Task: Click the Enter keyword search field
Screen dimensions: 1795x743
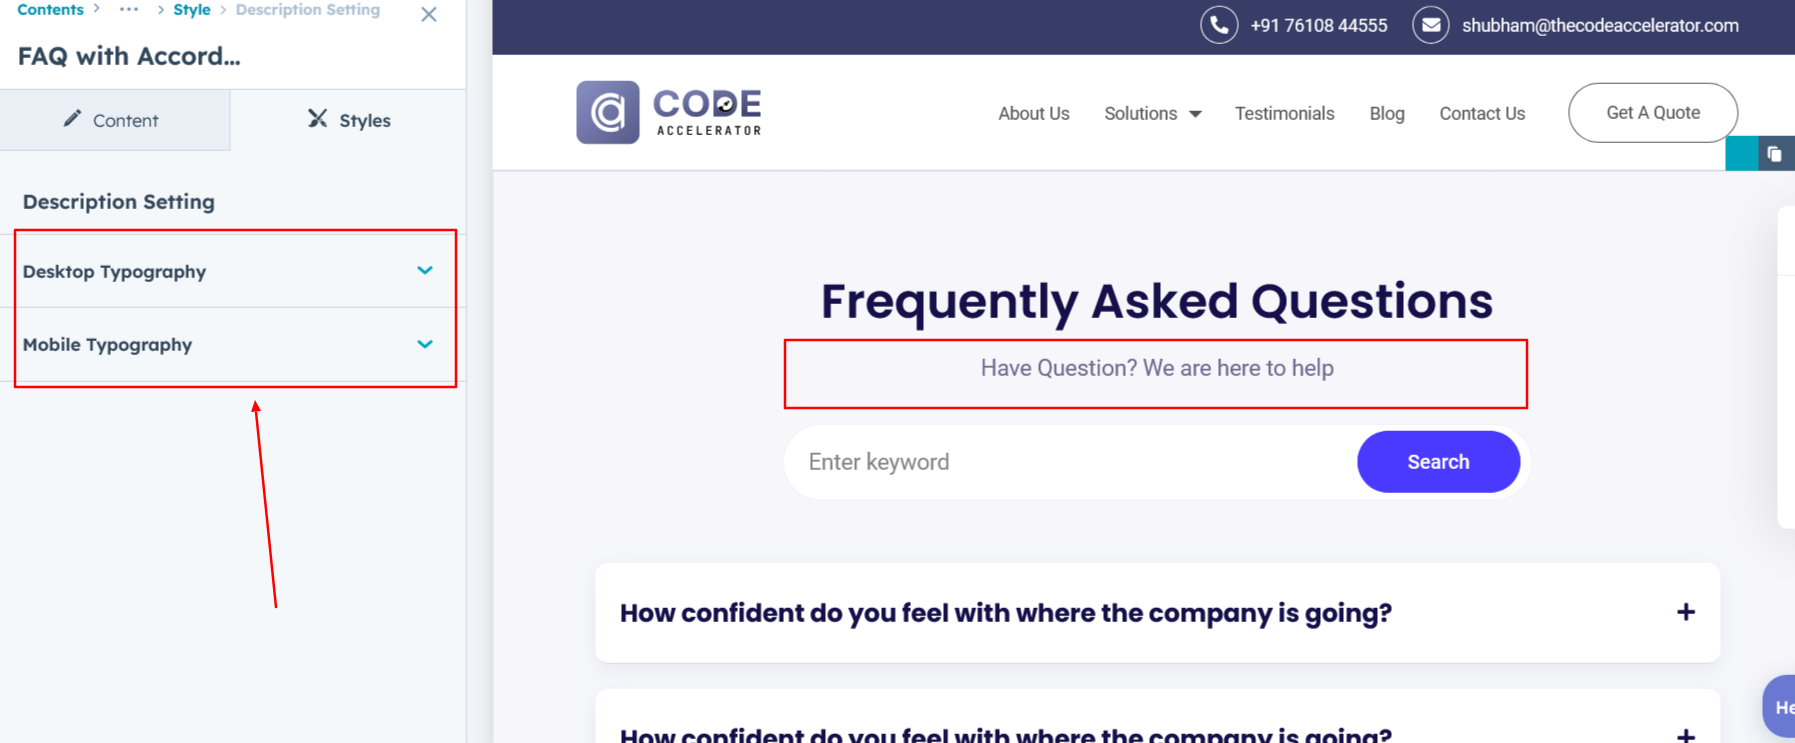Action: 1070,462
